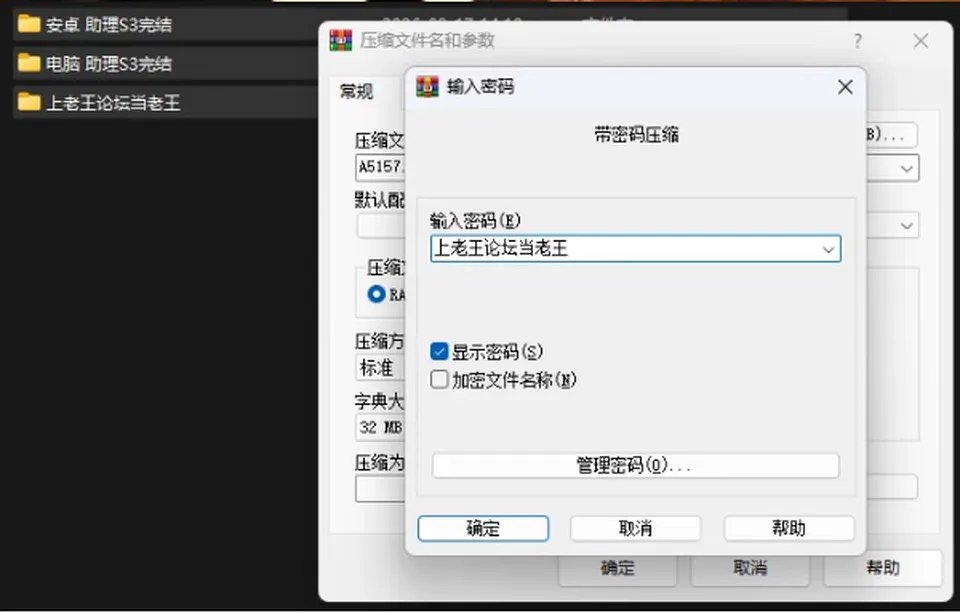The width and height of the screenshot is (960, 613).
Task: Click the archive name field starting A5157
Action: [x=380, y=167]
